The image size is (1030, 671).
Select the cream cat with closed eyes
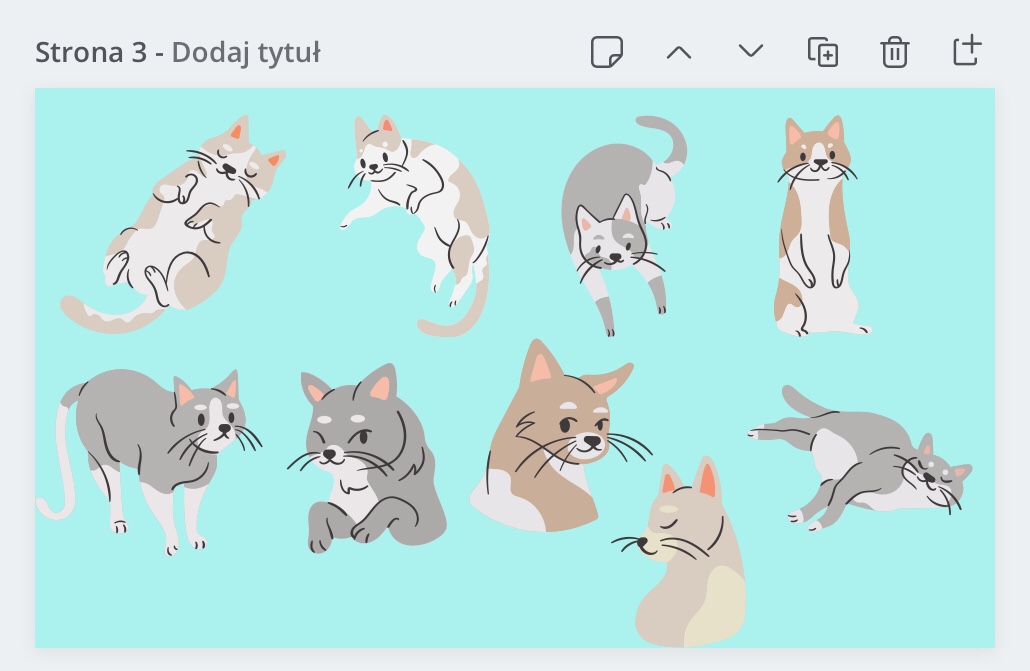(x=690, y=570)
